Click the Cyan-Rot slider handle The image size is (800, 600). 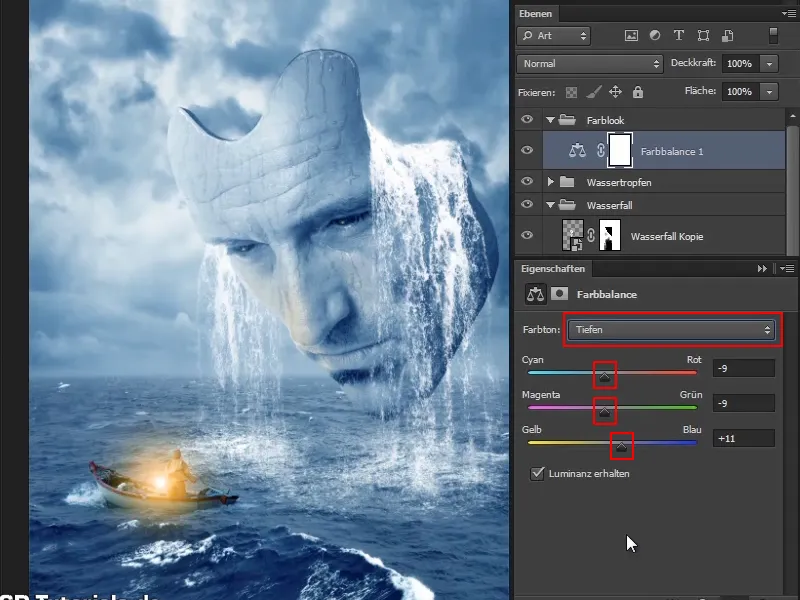(x=605, y=378)
